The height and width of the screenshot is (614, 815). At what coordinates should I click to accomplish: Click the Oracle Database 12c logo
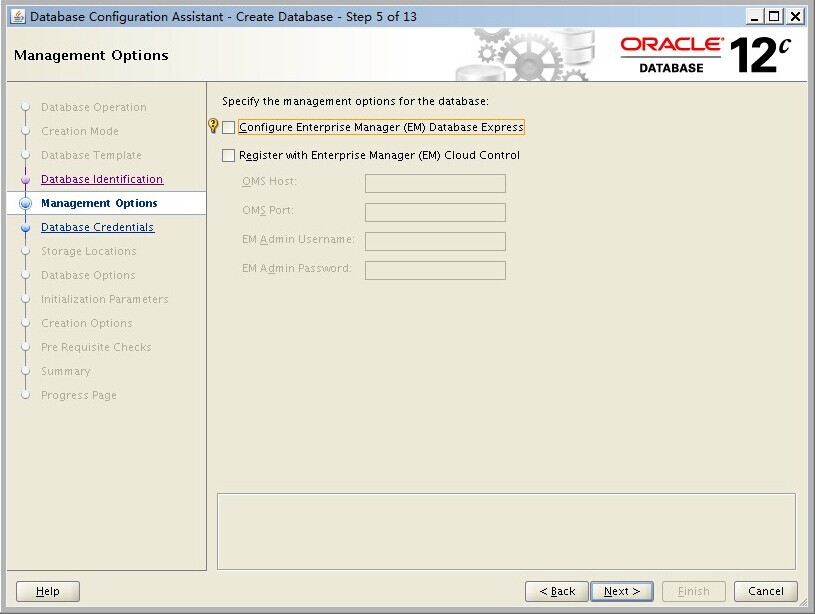click(707, 54)
